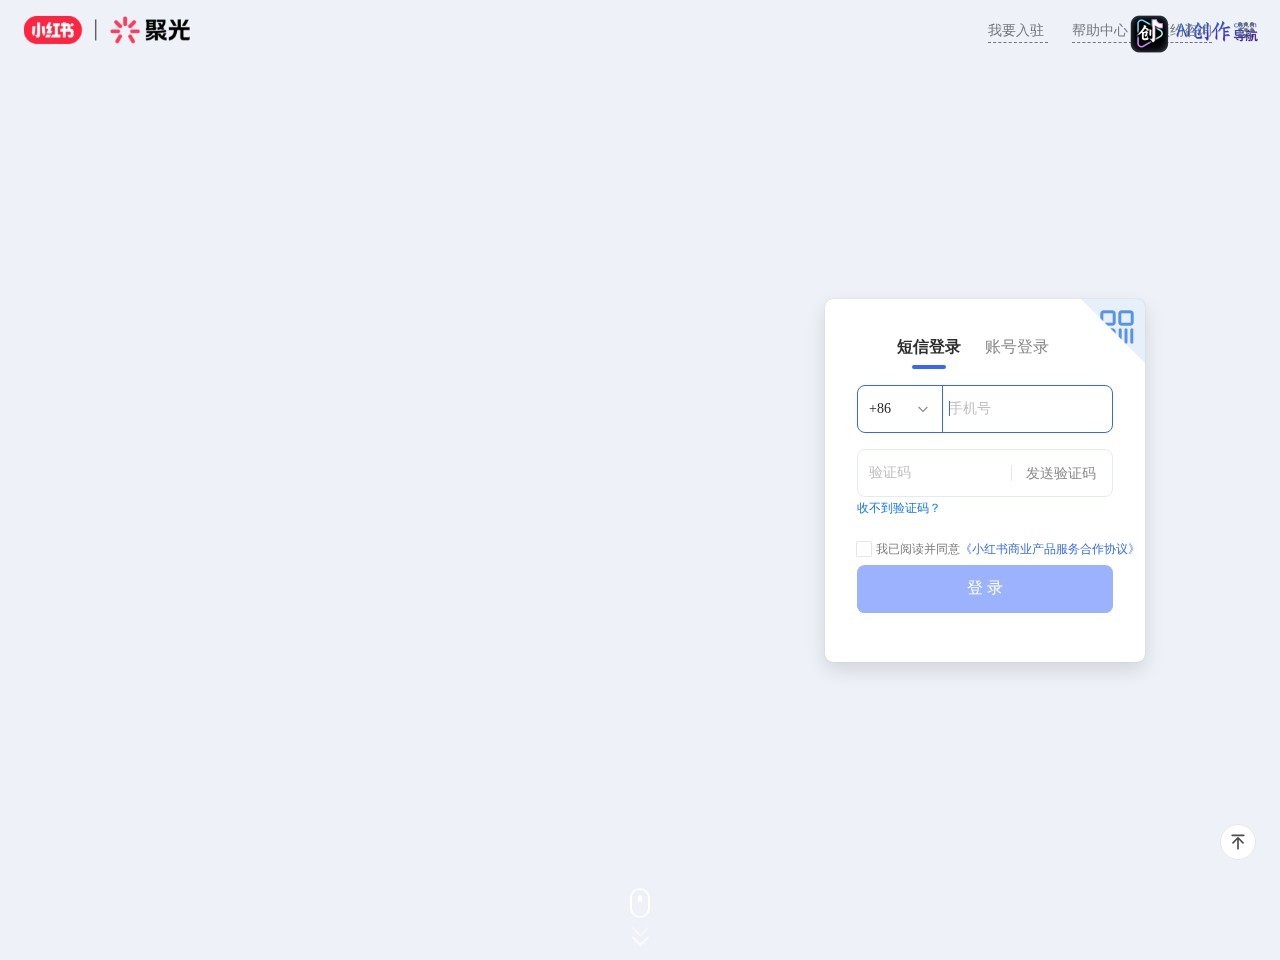Viewport: 1280px width, 960px height.
Task: Click the AI创作导航 text overlay
Action: pos(1217,32)
